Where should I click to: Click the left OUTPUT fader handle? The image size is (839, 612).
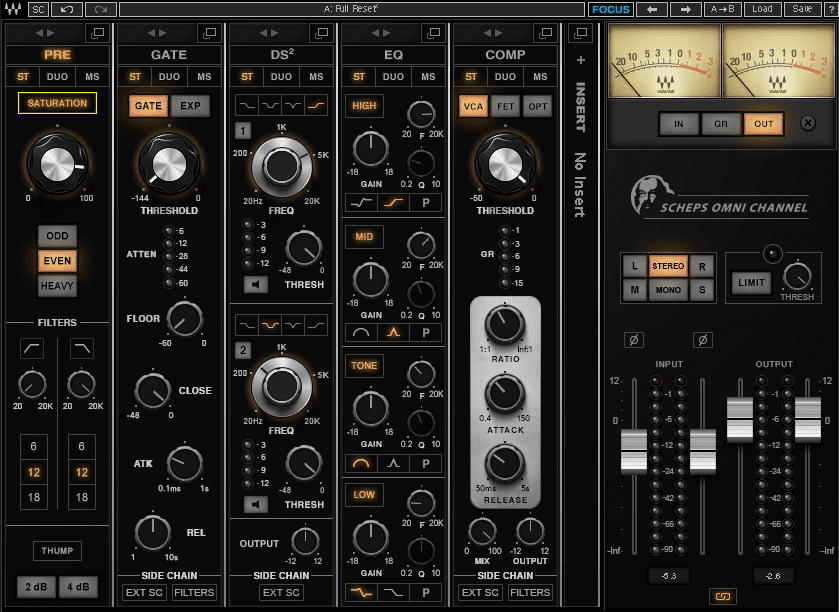click(740, 419)
